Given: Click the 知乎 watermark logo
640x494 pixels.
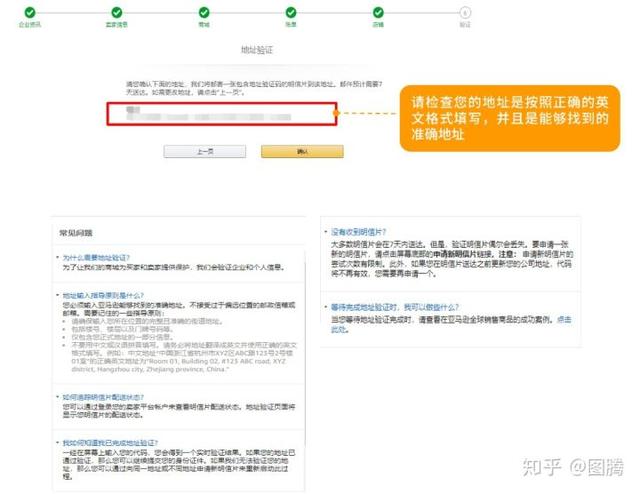Looking at the screenshot, I should click(542, 467).
